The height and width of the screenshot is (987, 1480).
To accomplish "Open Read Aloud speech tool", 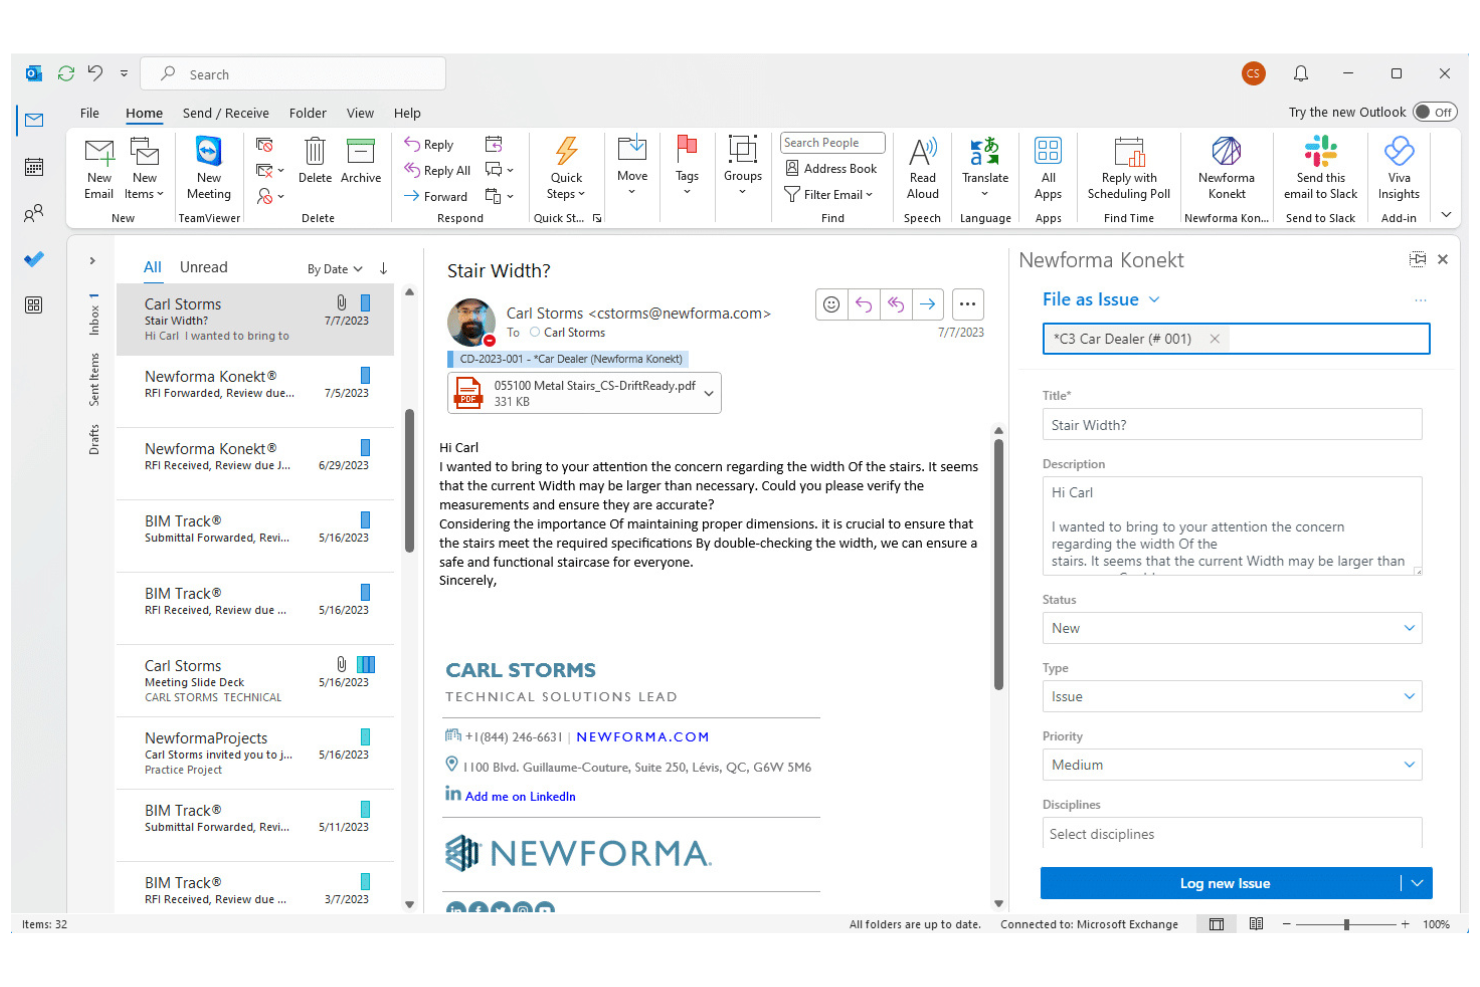I will (x=923, y=168).
